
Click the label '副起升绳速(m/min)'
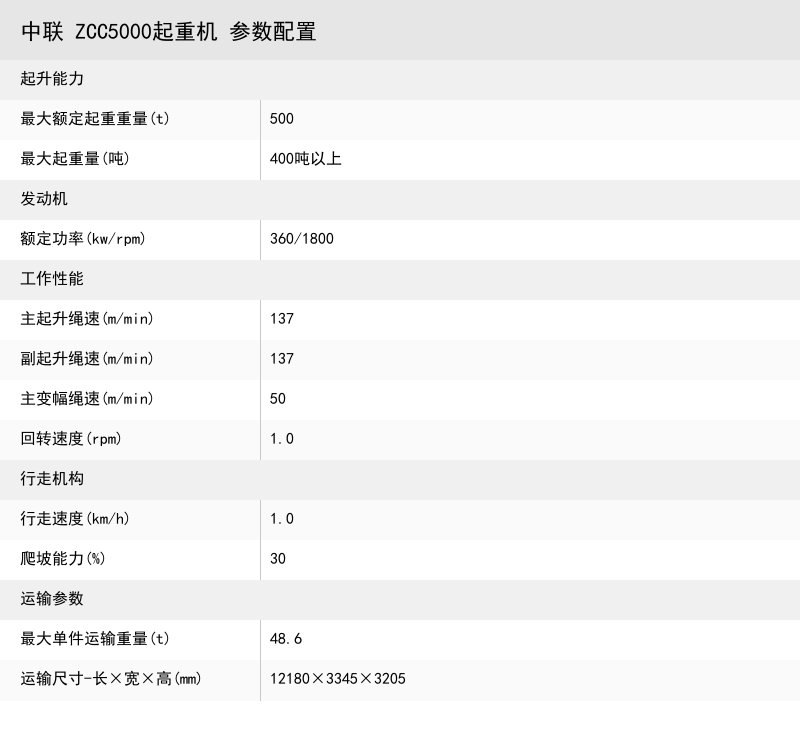[87, 359]
